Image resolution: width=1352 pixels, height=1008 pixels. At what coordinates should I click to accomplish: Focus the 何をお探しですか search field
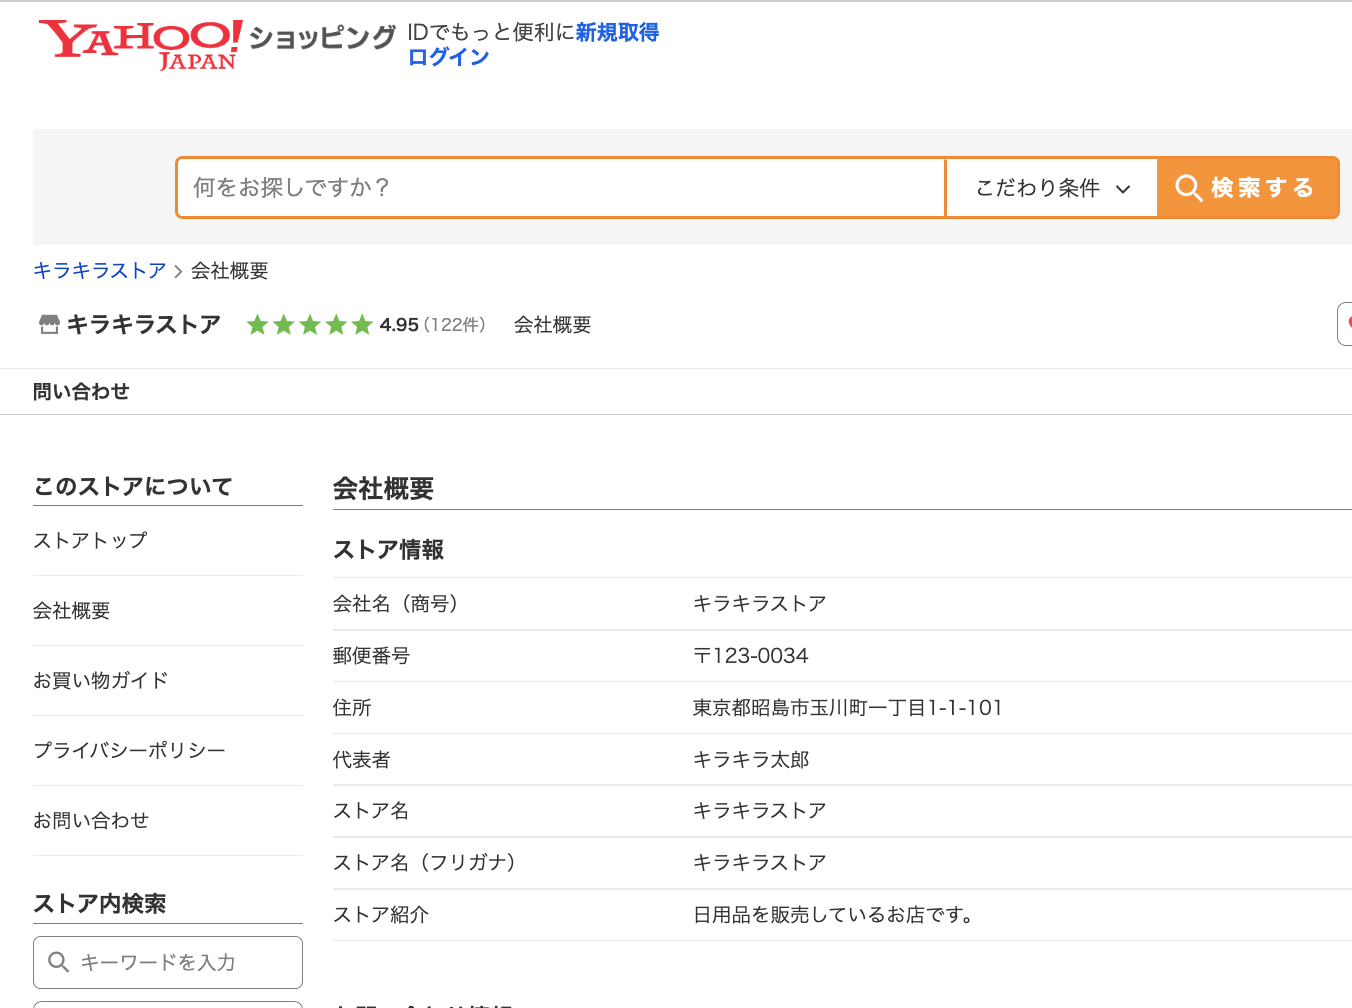(x=561, y=188)
